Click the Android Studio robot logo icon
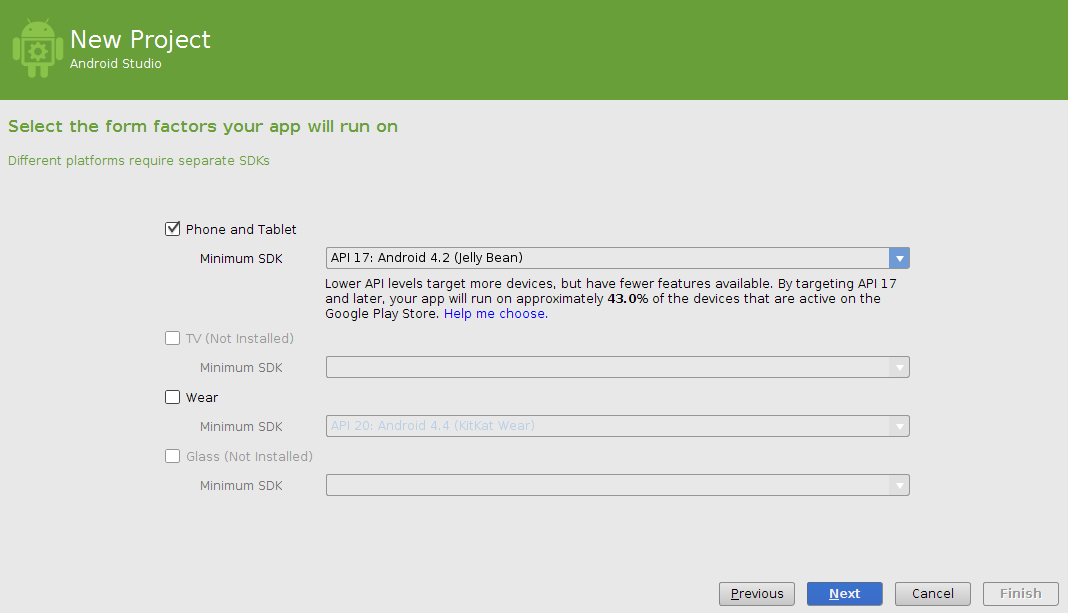The height and width of the screenshot is (613, 1068). coord(38,48)
